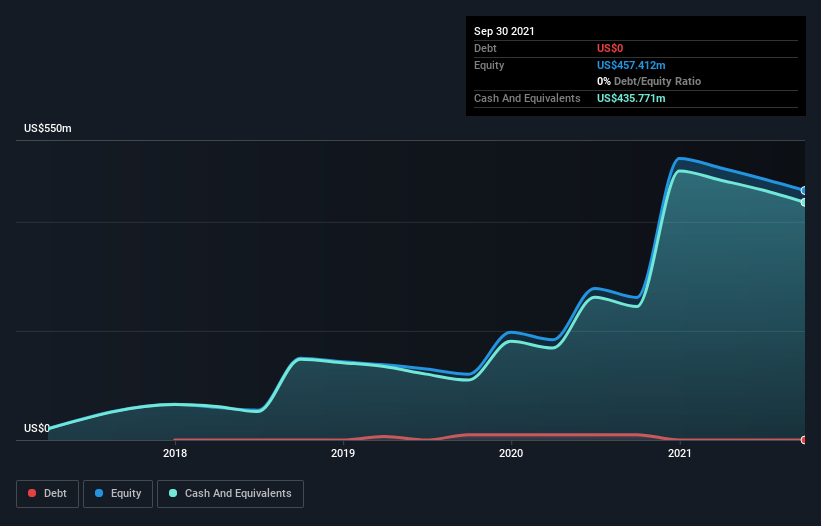Click the red US$0 debt value
This screenshot has width=821, height=526.
(x=610, y=48)
